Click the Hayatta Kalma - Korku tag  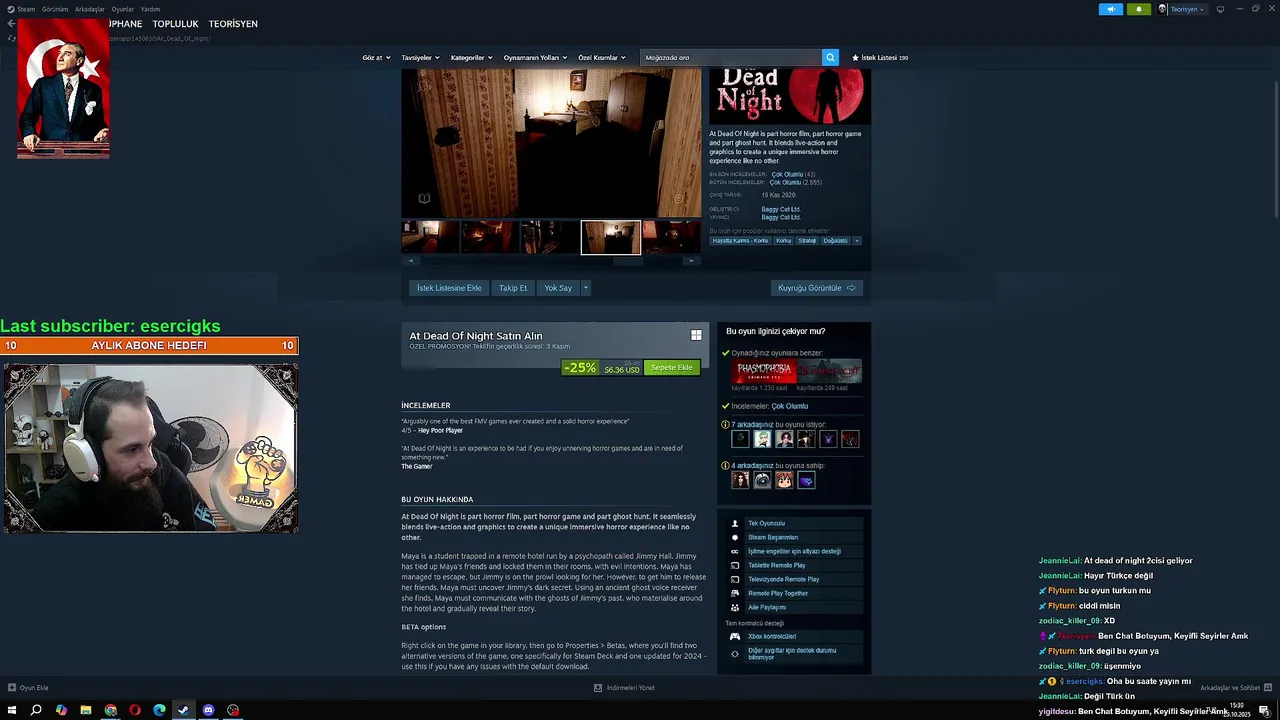(740, 241)
